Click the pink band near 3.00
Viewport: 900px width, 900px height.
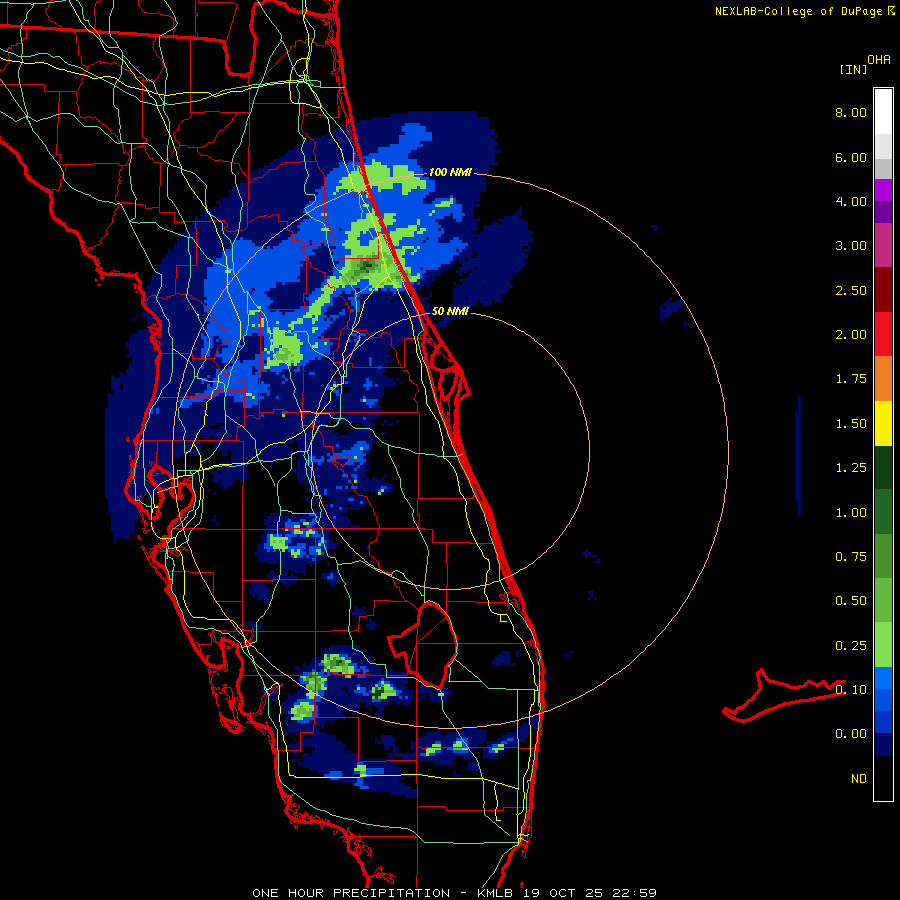pos(883,245)
